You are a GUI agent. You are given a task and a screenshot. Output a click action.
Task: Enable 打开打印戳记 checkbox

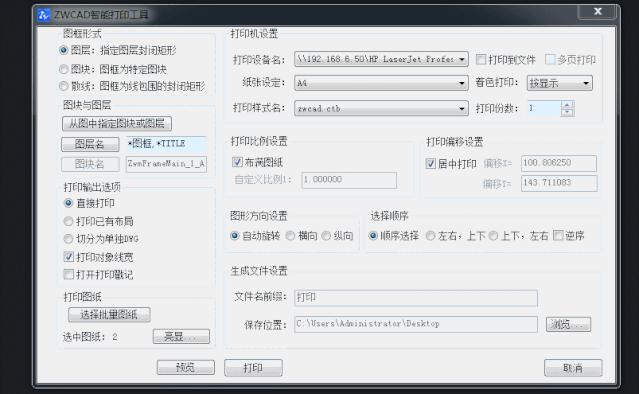click(x=68, y=274)
